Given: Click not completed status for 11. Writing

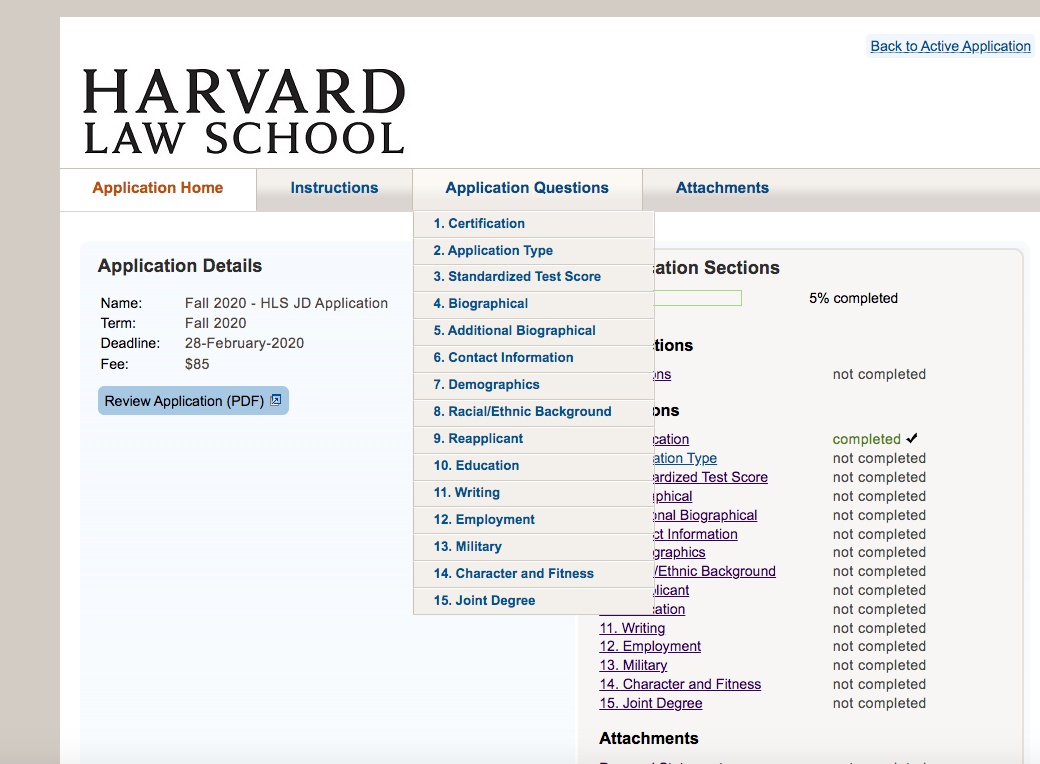Looking at the screenshot, I should pyautogui.click(x=879, y=628).
